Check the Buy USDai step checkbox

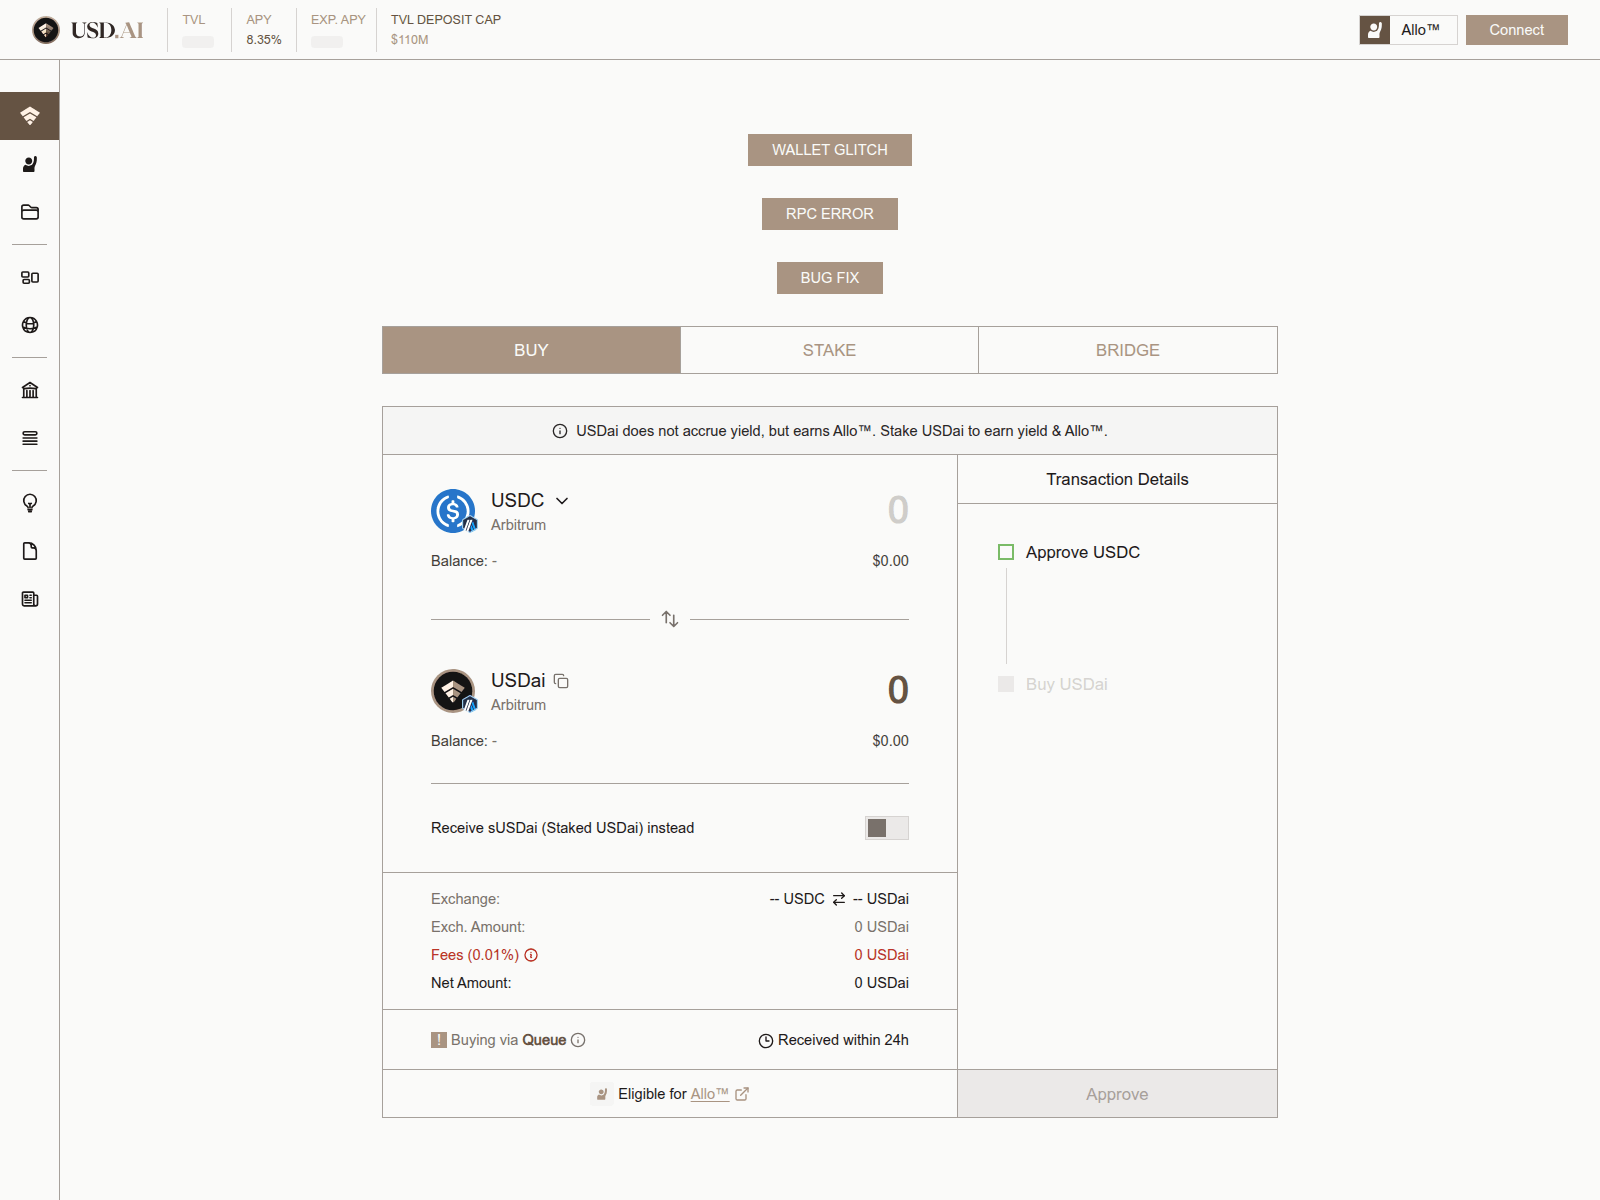(x=1006, y=684)
